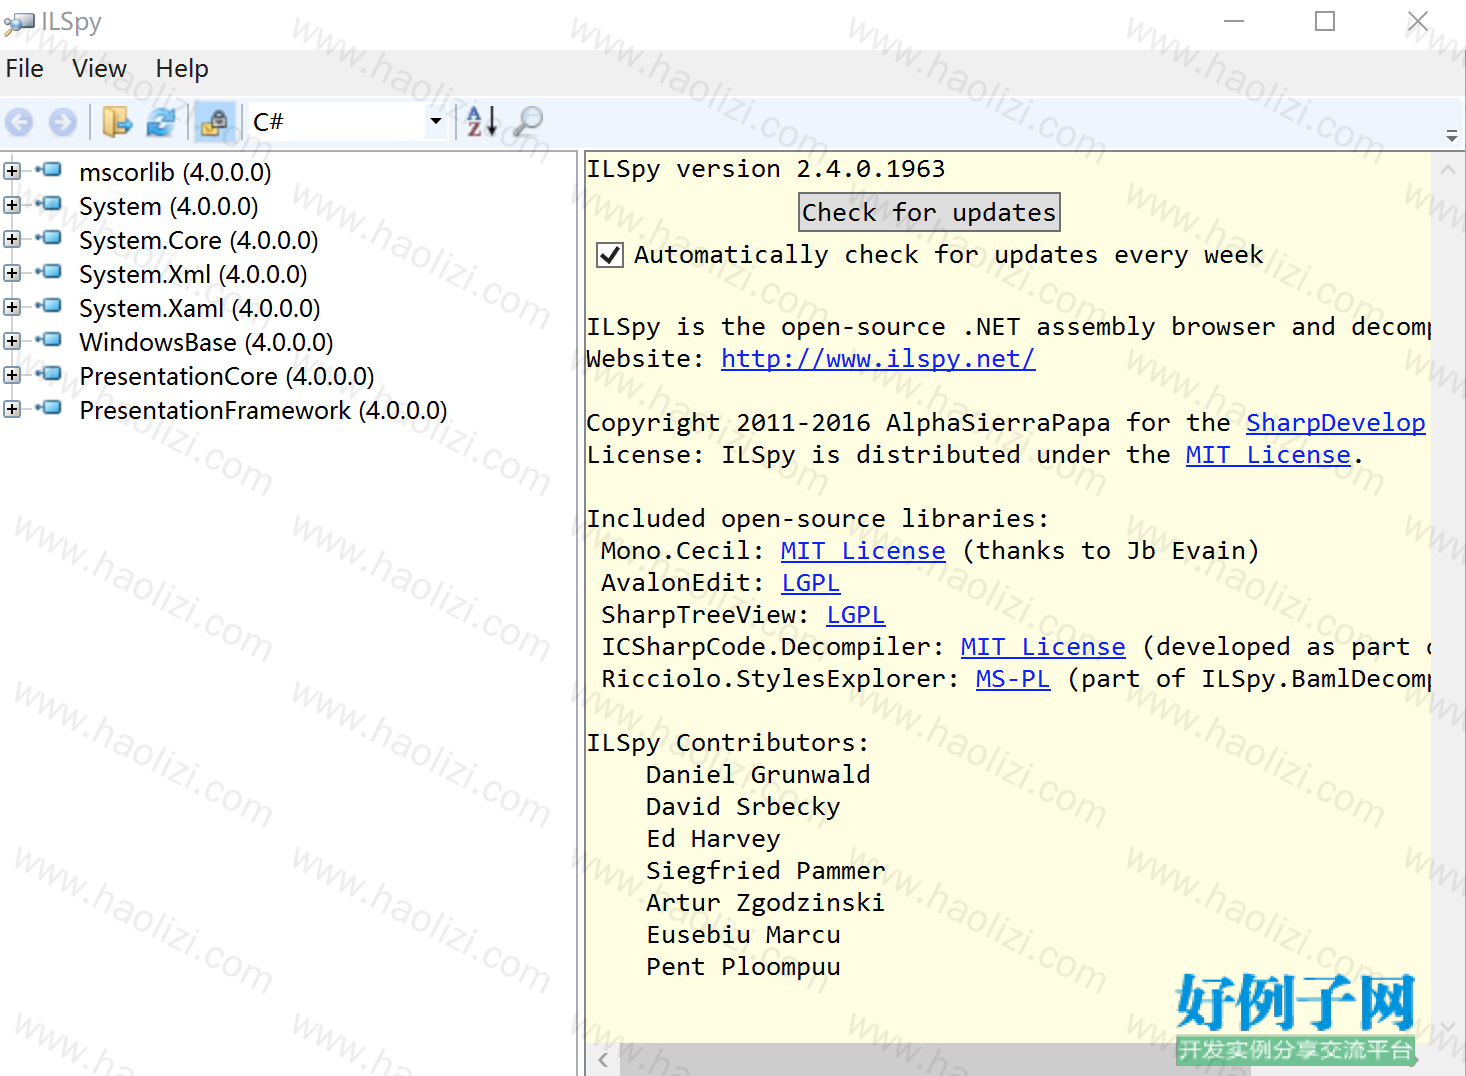Reload assemblies with the refresh icon
The height and width of the screenshot is (1076, 1466).
click(x=161, y=122)
